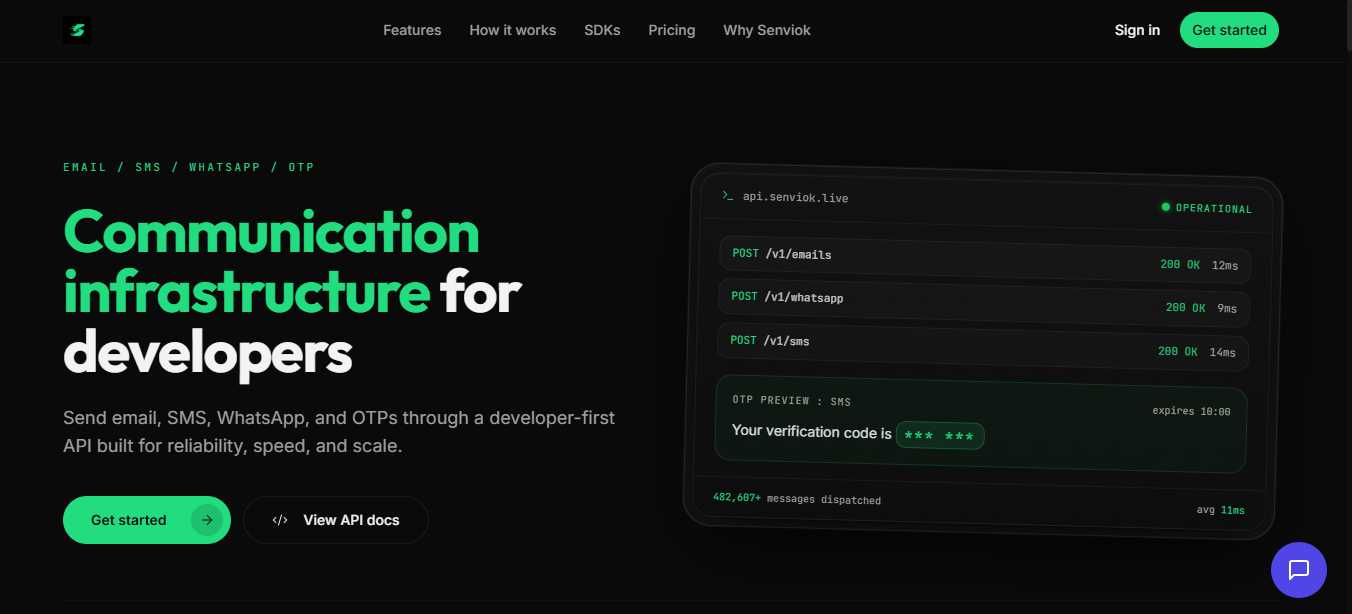This screenshot has width=1352, height=614.
Task: Click header Get started button
Action: point(1229,30)
